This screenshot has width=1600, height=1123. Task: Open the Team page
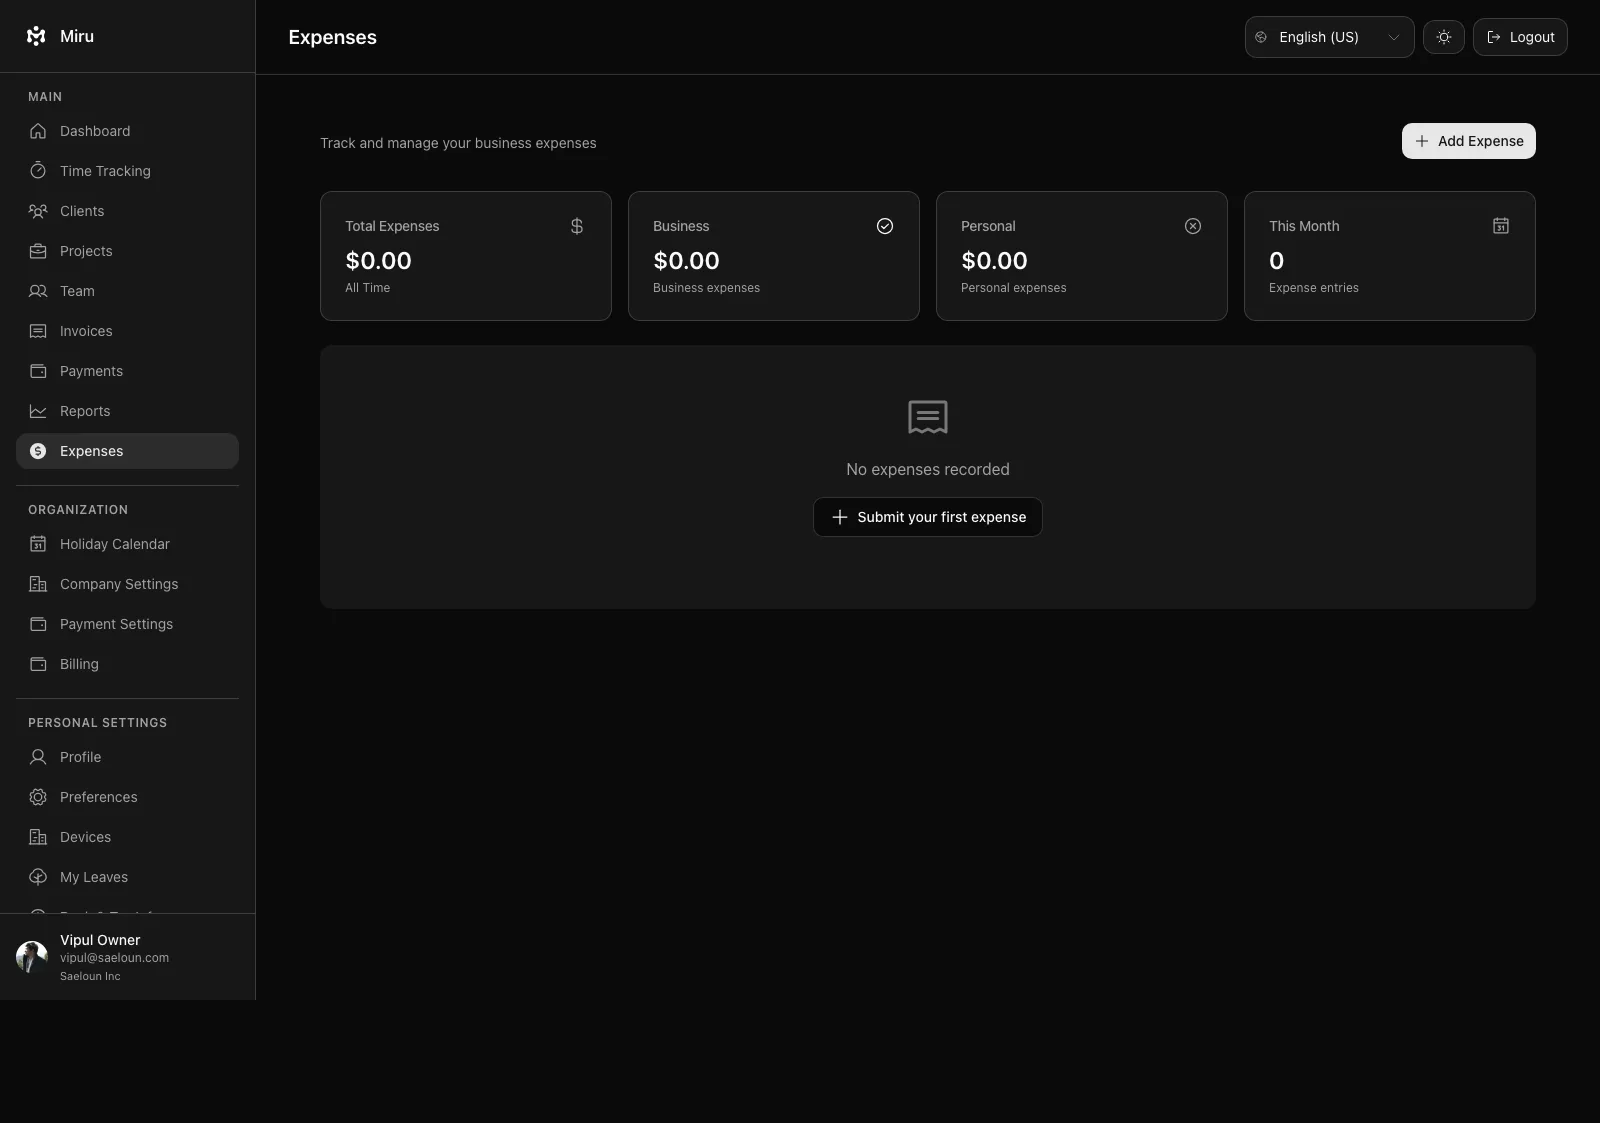pos(127,291)
